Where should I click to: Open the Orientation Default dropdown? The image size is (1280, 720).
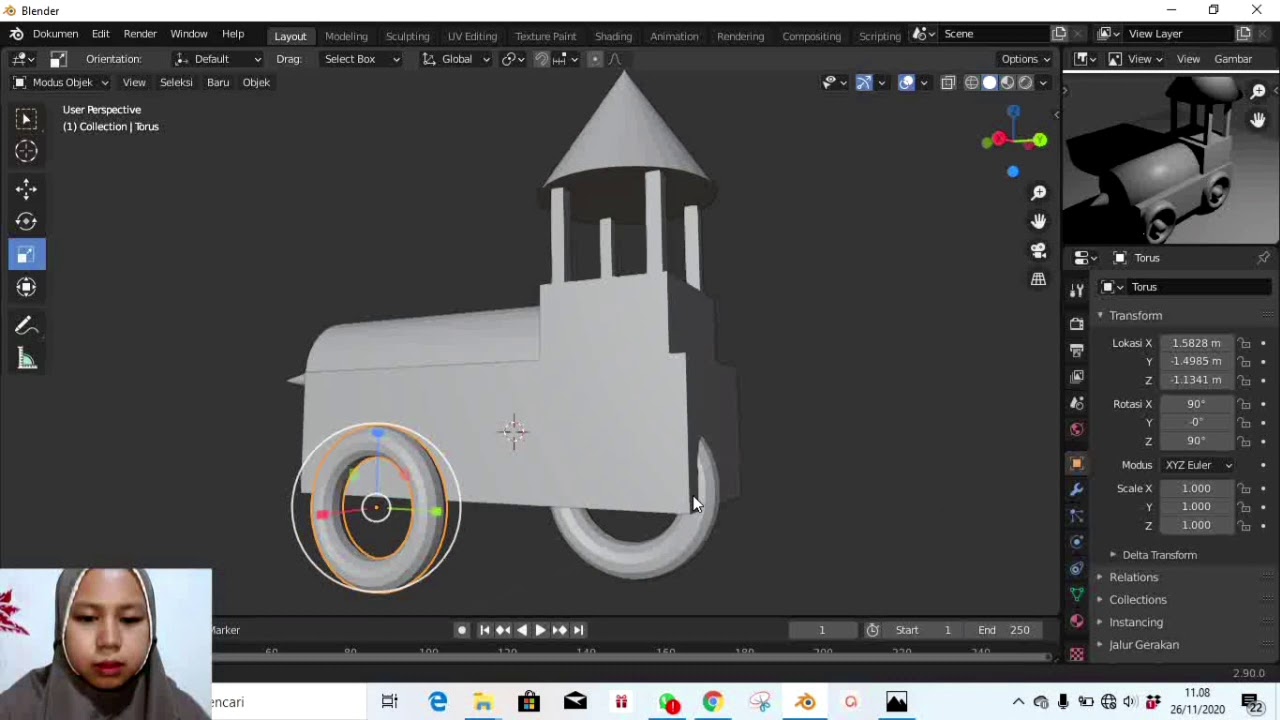pos(217,59)
